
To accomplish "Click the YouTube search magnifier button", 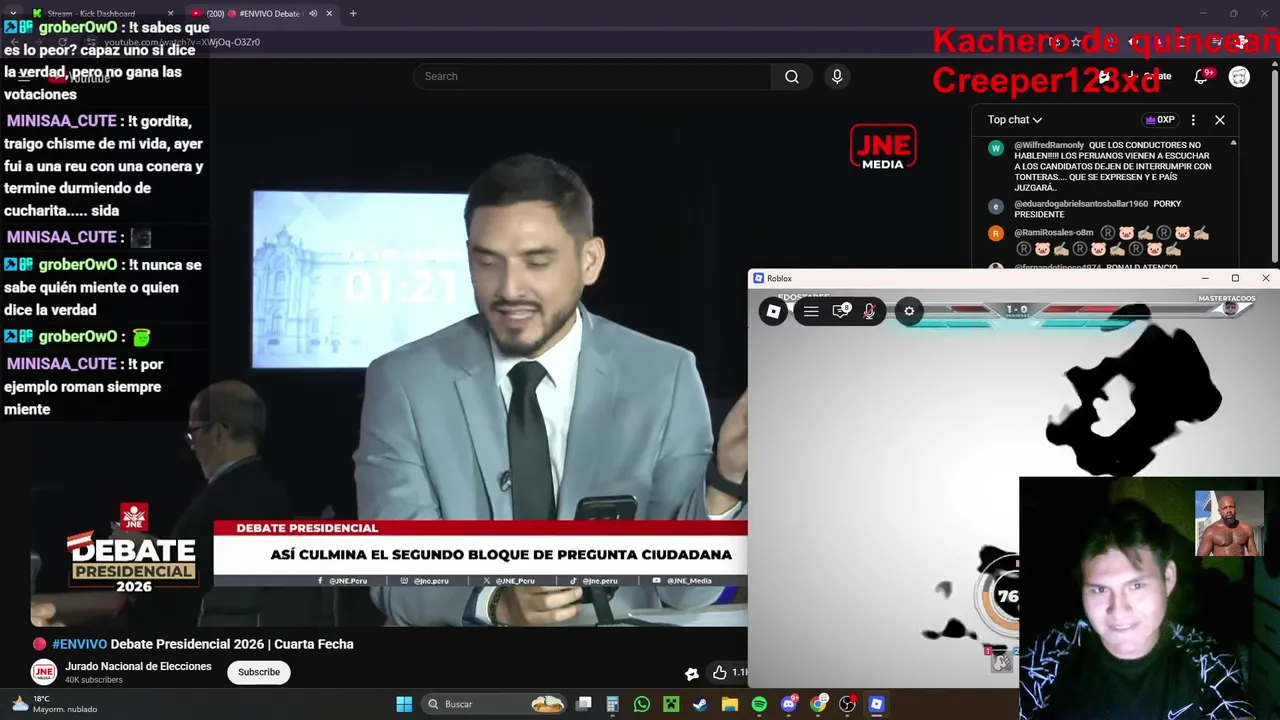I will [x=792, y=76].
